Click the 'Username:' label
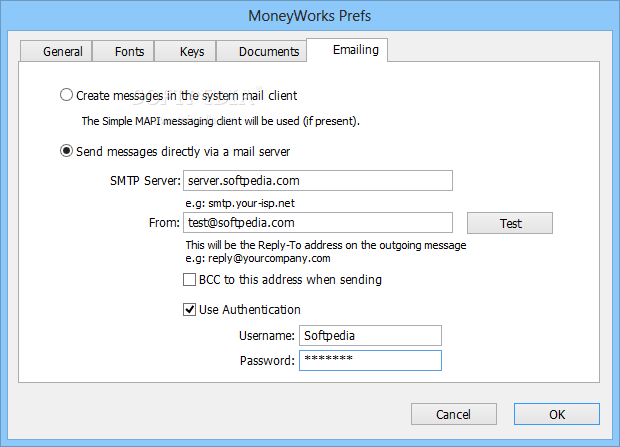The image size is (620, 447). point(267,335)
